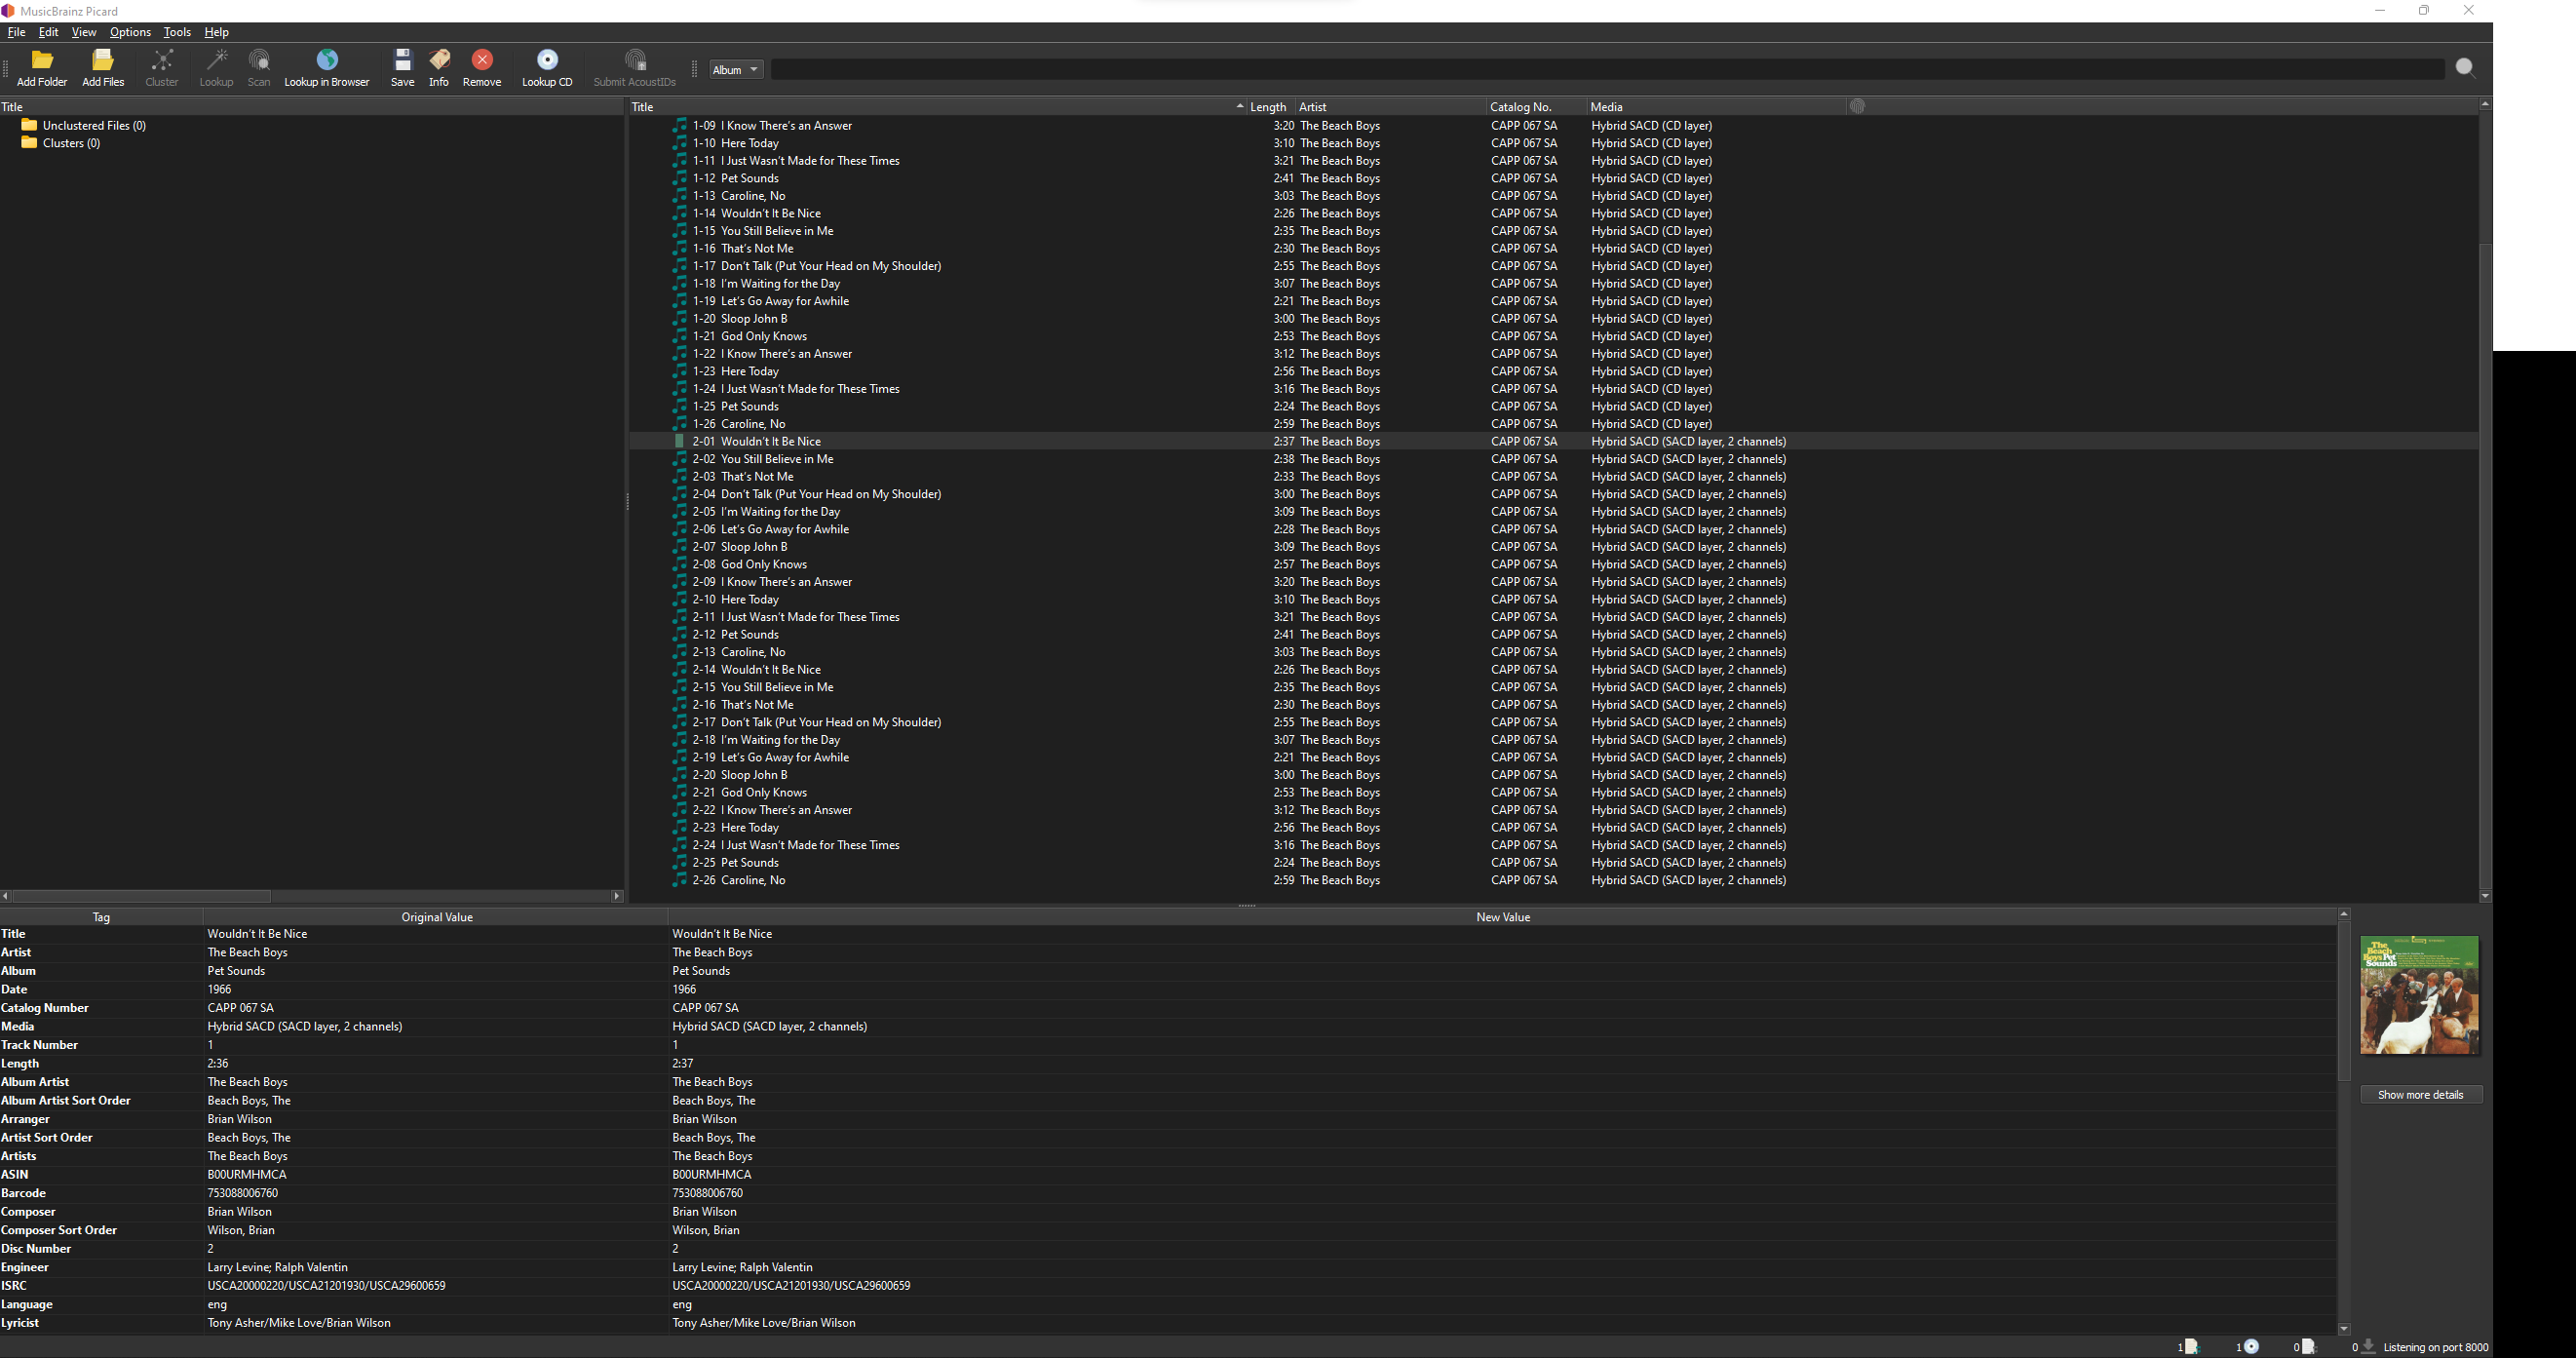
Task: Open the Help menu
Action: click(x=216, y=32)
